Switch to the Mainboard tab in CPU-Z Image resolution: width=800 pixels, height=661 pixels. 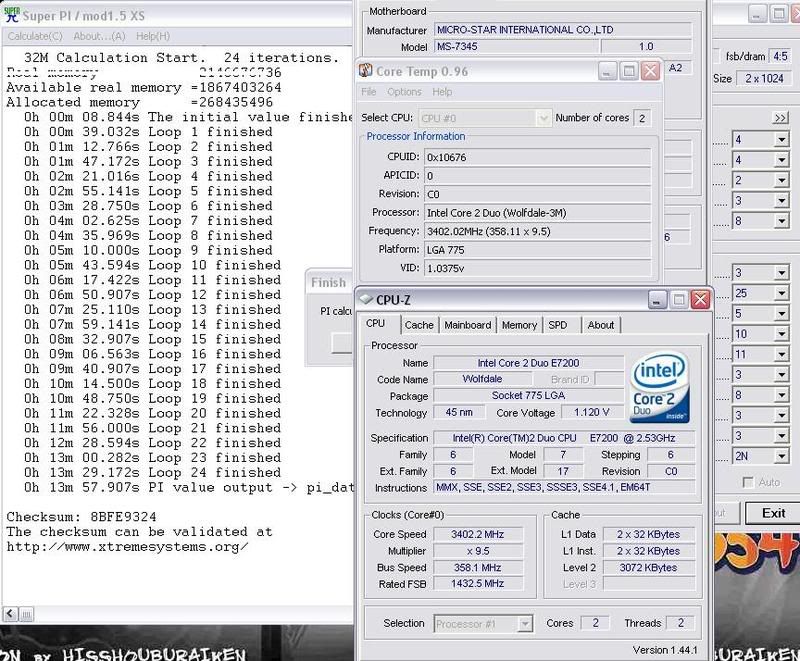tap(468, 325)
